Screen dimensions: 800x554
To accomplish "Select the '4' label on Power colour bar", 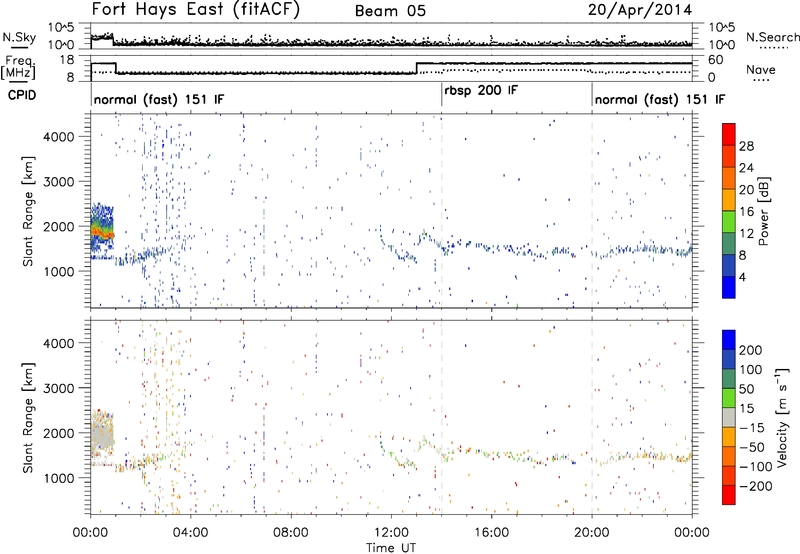I will pyautogui.click(x=742, y=277).
